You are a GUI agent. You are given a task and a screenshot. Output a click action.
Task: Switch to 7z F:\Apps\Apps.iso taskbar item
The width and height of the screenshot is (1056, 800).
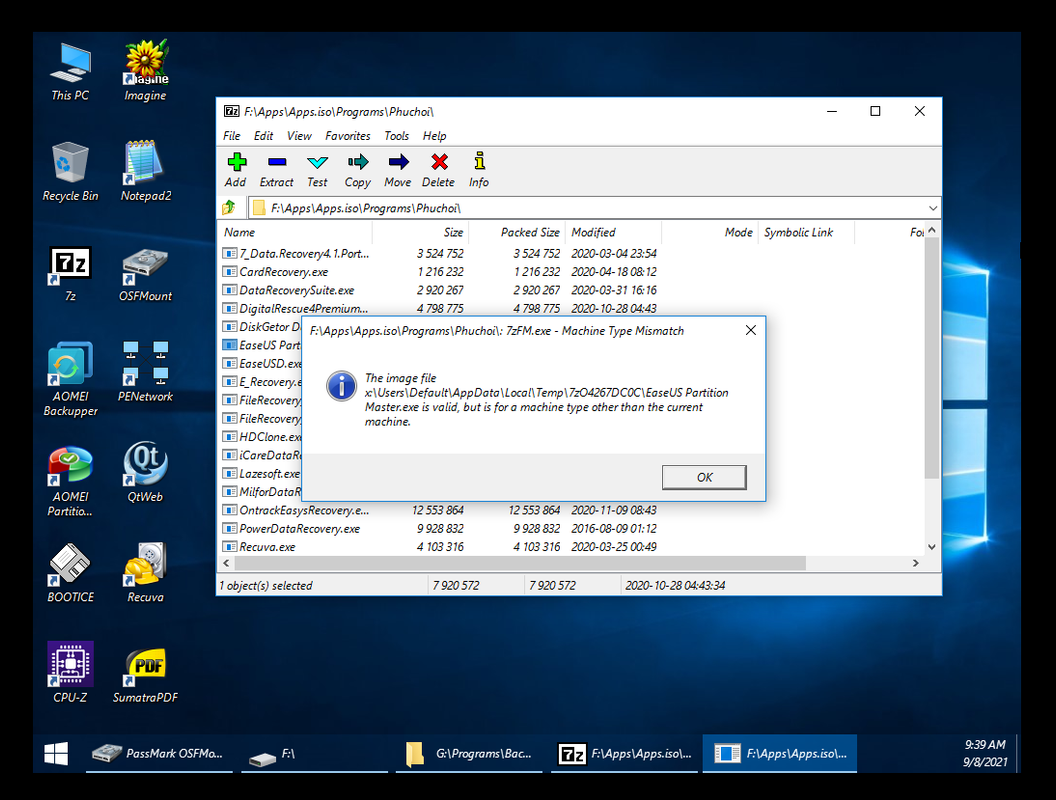click(x=624, y=754)
